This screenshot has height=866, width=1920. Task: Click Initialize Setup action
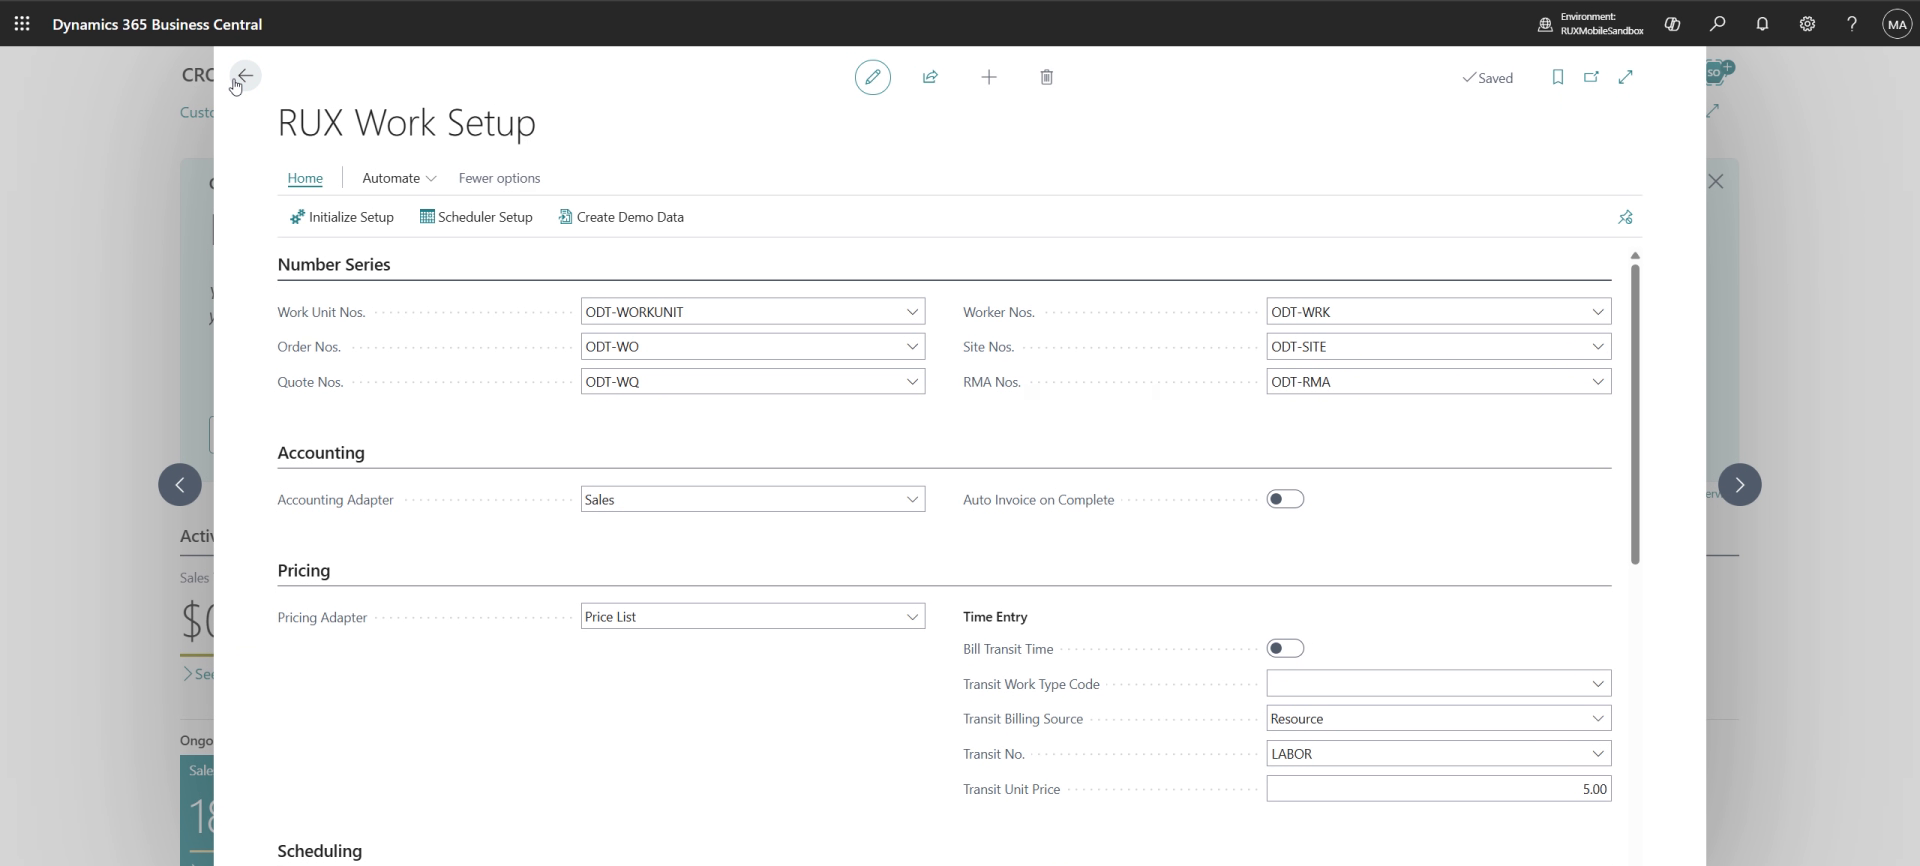[x=341, y=217]
